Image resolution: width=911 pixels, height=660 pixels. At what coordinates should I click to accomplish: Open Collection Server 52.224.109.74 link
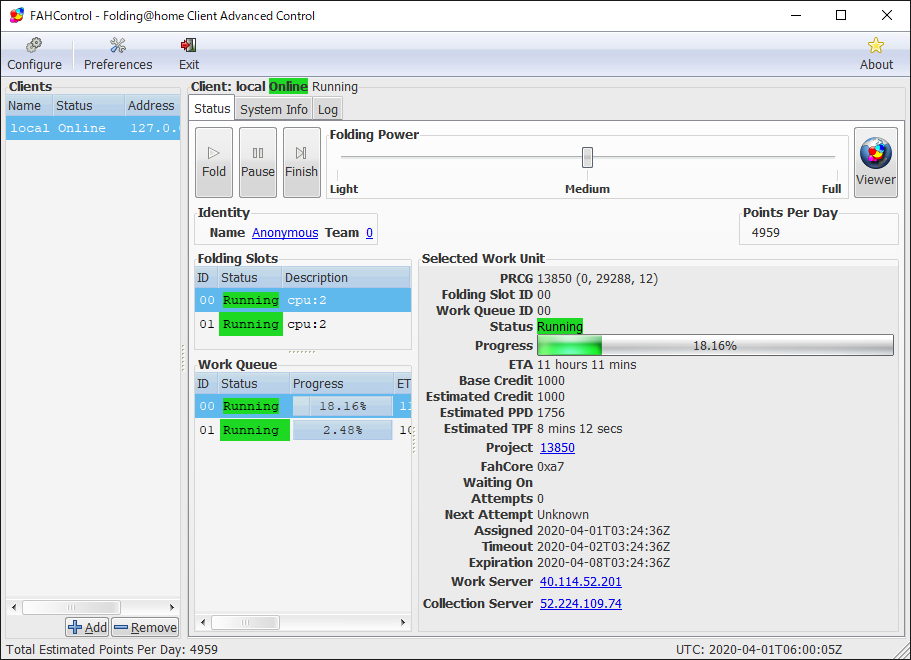coord(580,604)
